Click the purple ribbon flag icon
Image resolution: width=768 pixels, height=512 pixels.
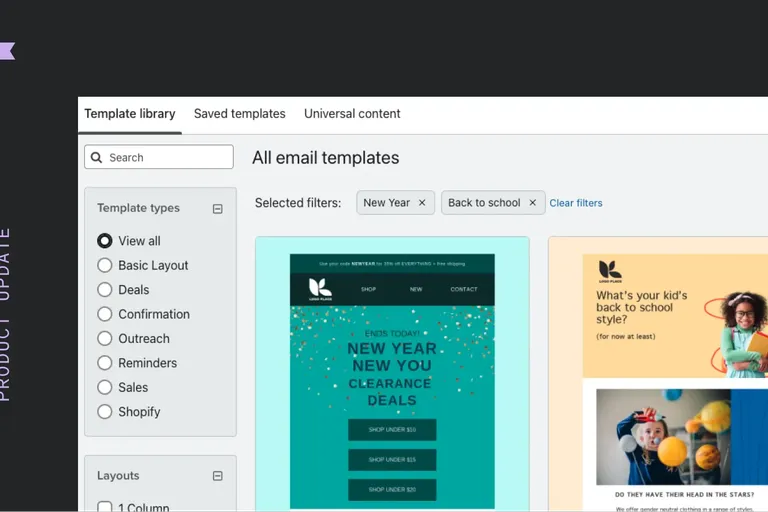point(7,51)
